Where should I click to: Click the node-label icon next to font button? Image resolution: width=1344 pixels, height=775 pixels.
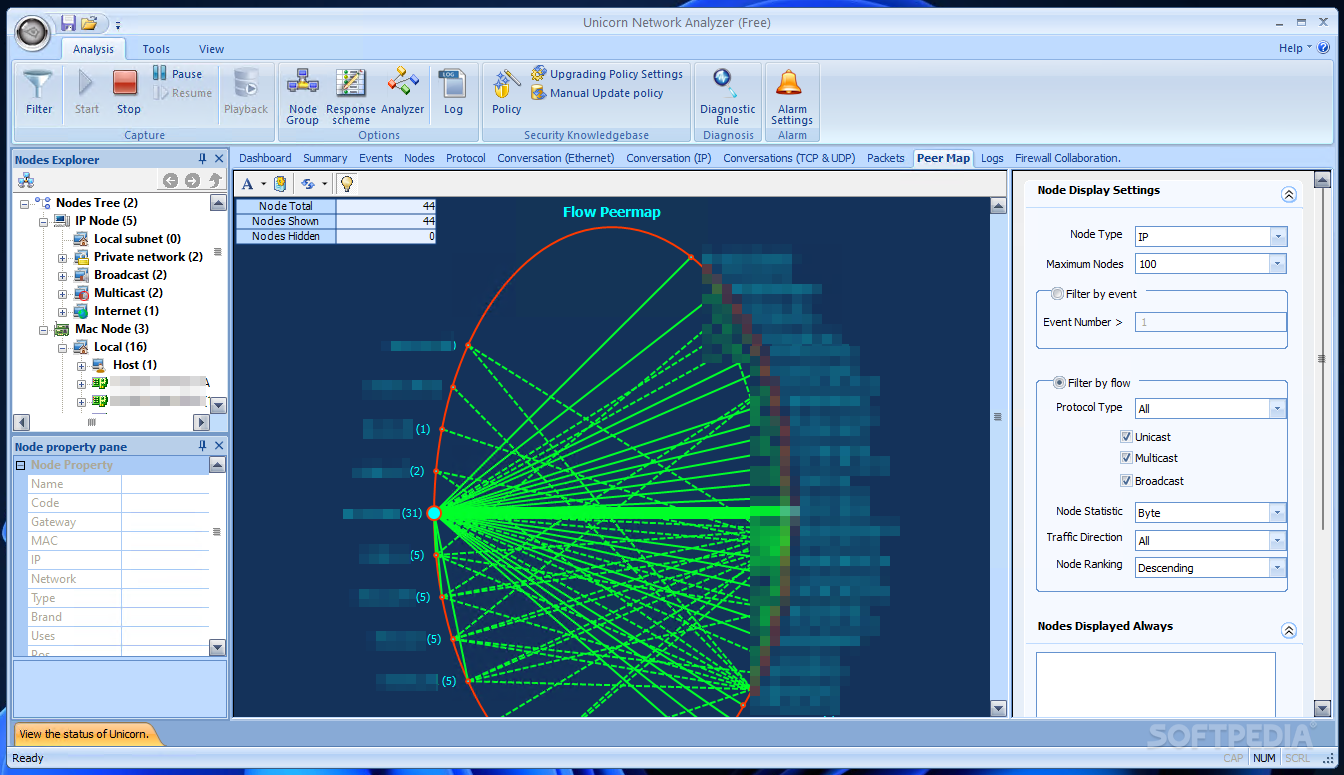coord(280,184)
